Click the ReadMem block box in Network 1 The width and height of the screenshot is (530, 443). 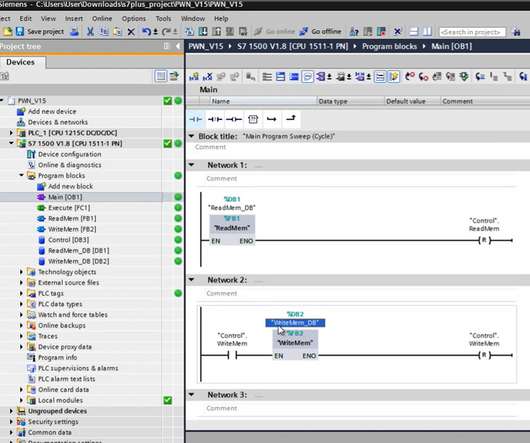232,229
